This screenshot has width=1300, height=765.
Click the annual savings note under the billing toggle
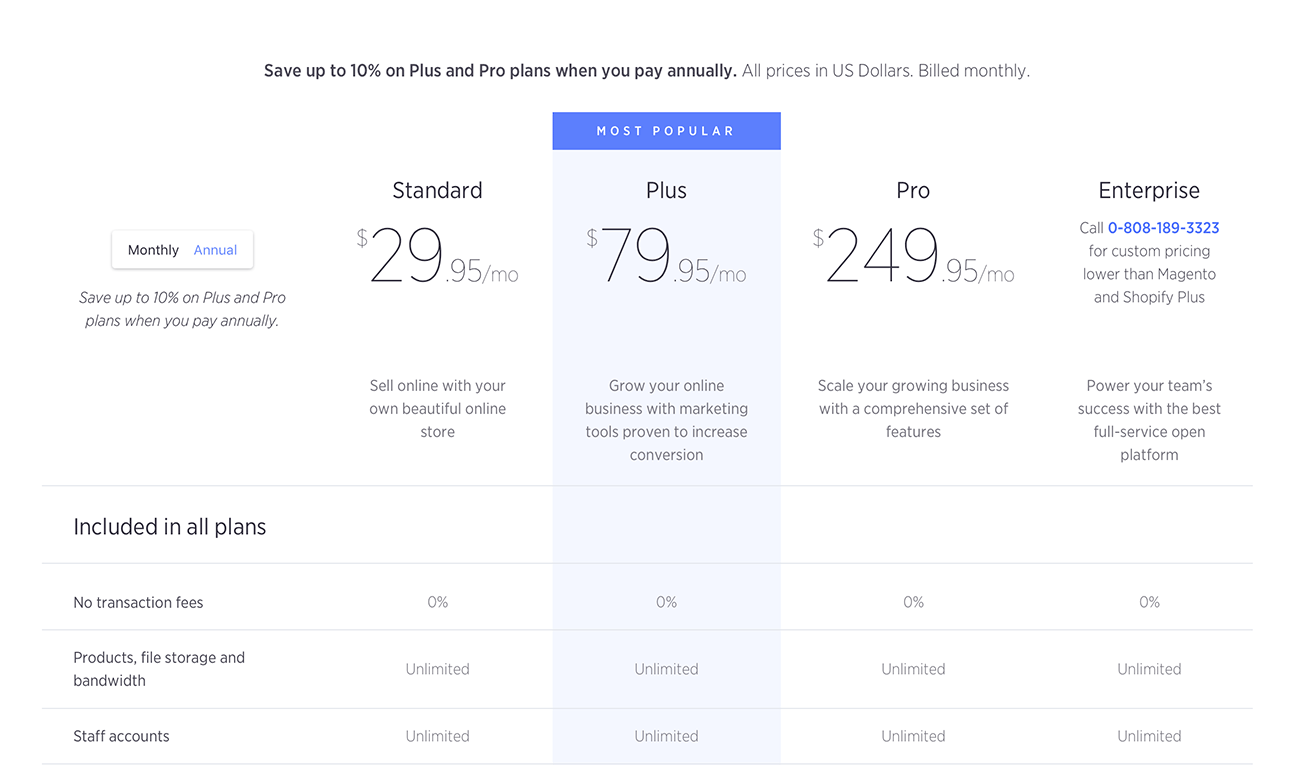(182, 309)
